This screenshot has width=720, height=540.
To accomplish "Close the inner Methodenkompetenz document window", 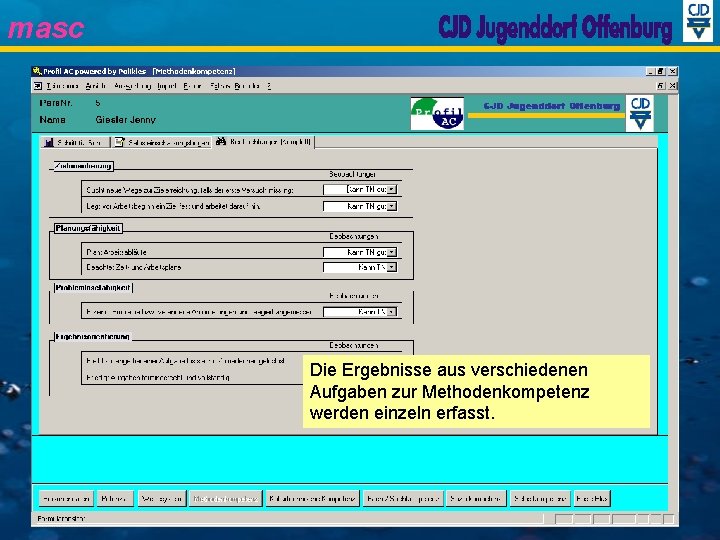I will [x=673, y=86].
